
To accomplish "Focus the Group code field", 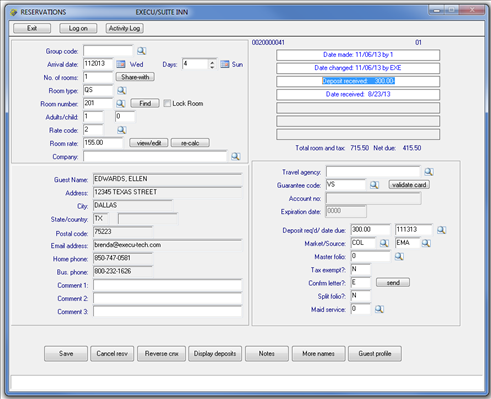I will click(x=108, y=51).
